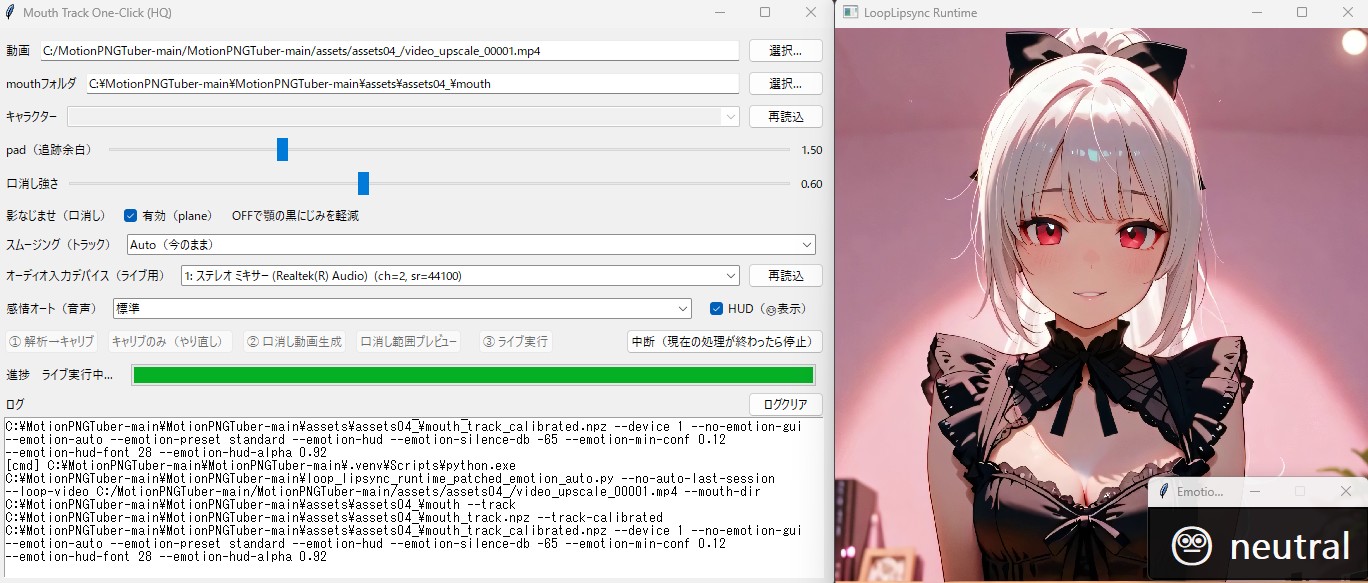Close the Emotion HUD small window
The image size is (1368, 583).
pyautogui.click(x=1345, y=492)
